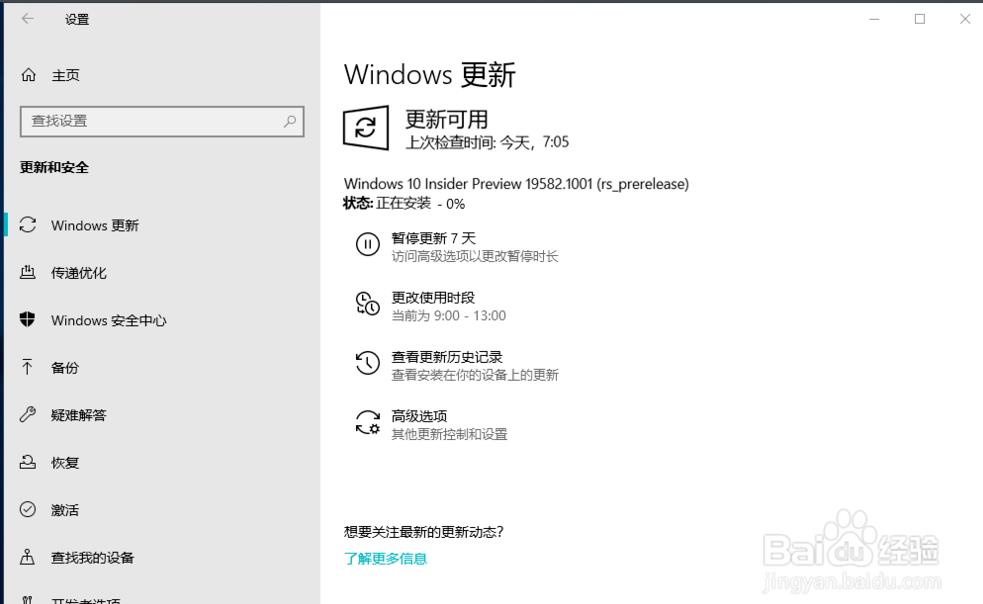Open the partially visible 开发者选项 entry
This screenshot has width=983, height=604.
[86, 600]
